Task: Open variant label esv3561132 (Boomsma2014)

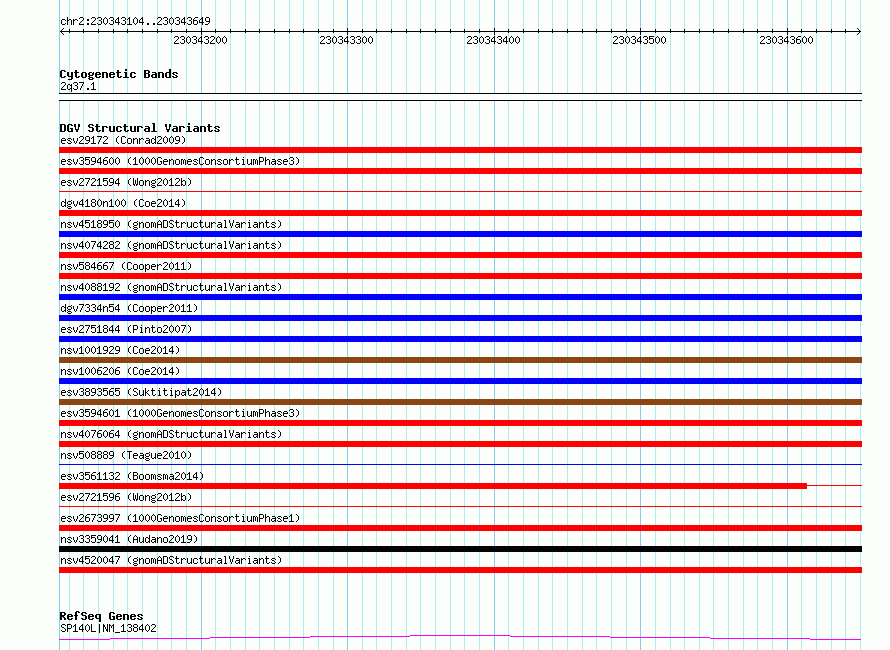Action: click(x=132, y=476)
